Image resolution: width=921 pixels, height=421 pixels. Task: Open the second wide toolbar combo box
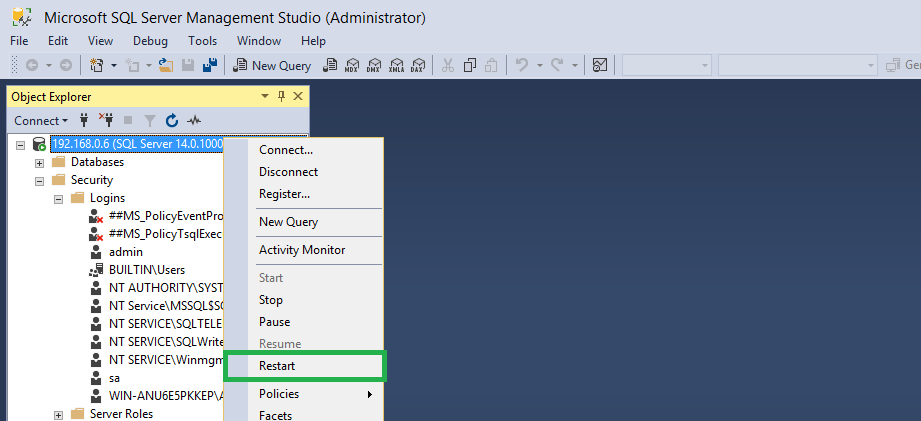[x=798, y=65]
